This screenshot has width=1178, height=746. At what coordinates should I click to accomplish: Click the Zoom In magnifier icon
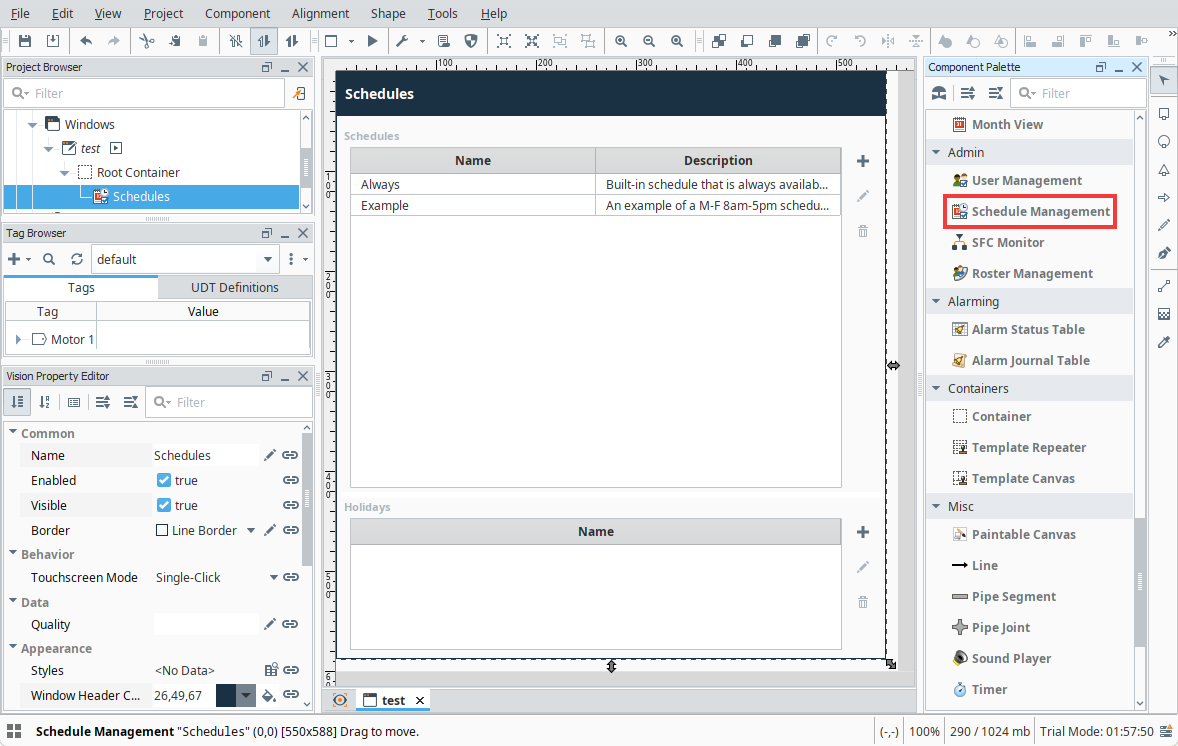(x=621, y=41)
